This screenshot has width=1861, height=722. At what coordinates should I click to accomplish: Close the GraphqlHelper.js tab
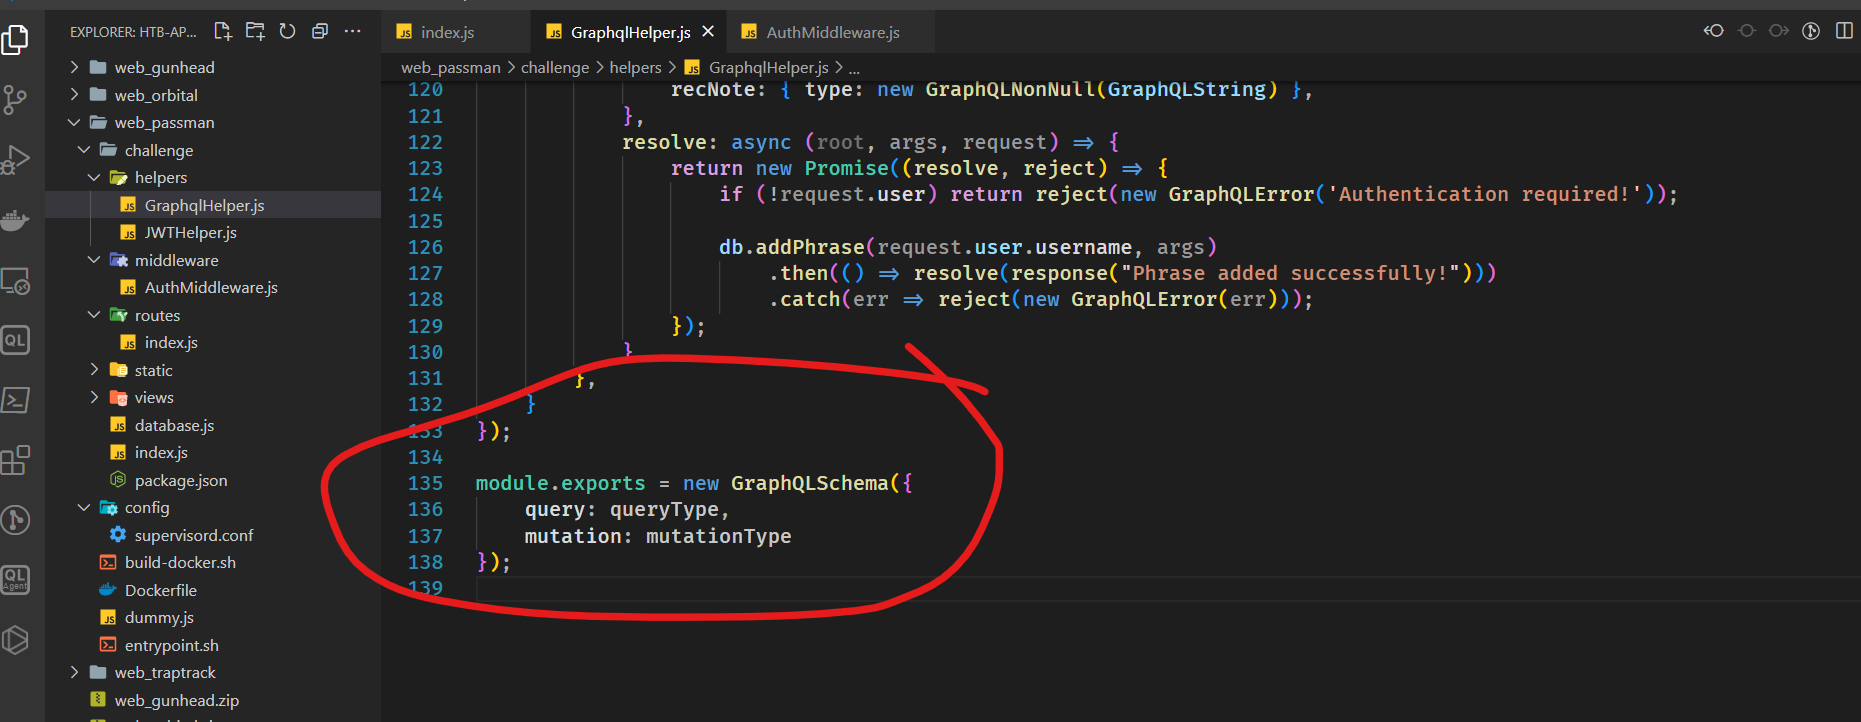708,32
